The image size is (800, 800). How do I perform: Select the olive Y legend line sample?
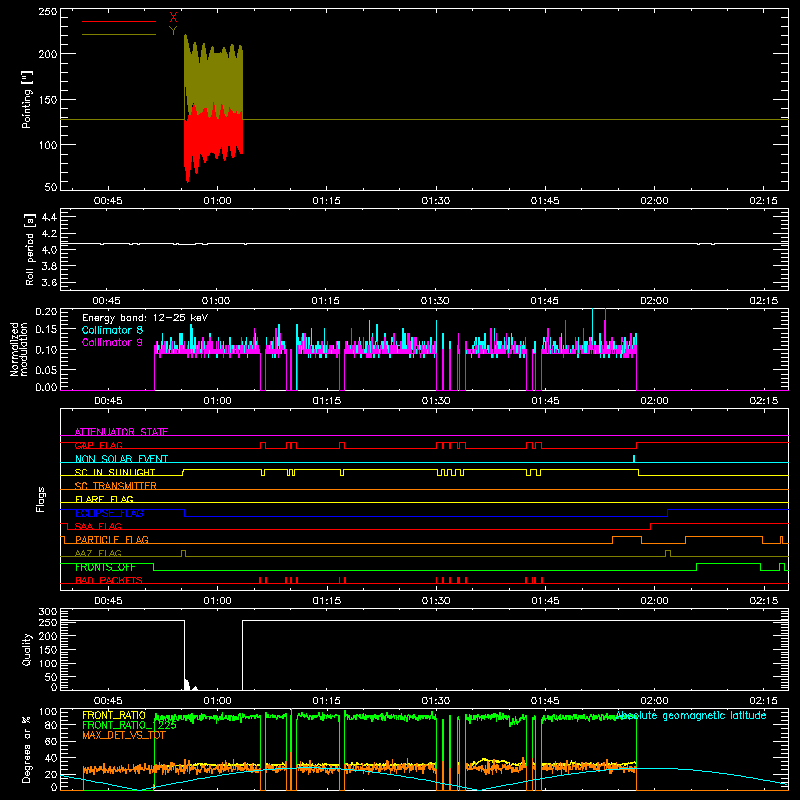119,35
